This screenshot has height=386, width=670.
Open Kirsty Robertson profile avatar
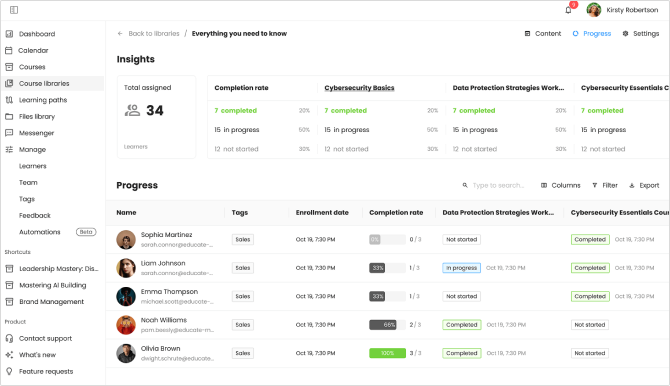pos(594,10)
